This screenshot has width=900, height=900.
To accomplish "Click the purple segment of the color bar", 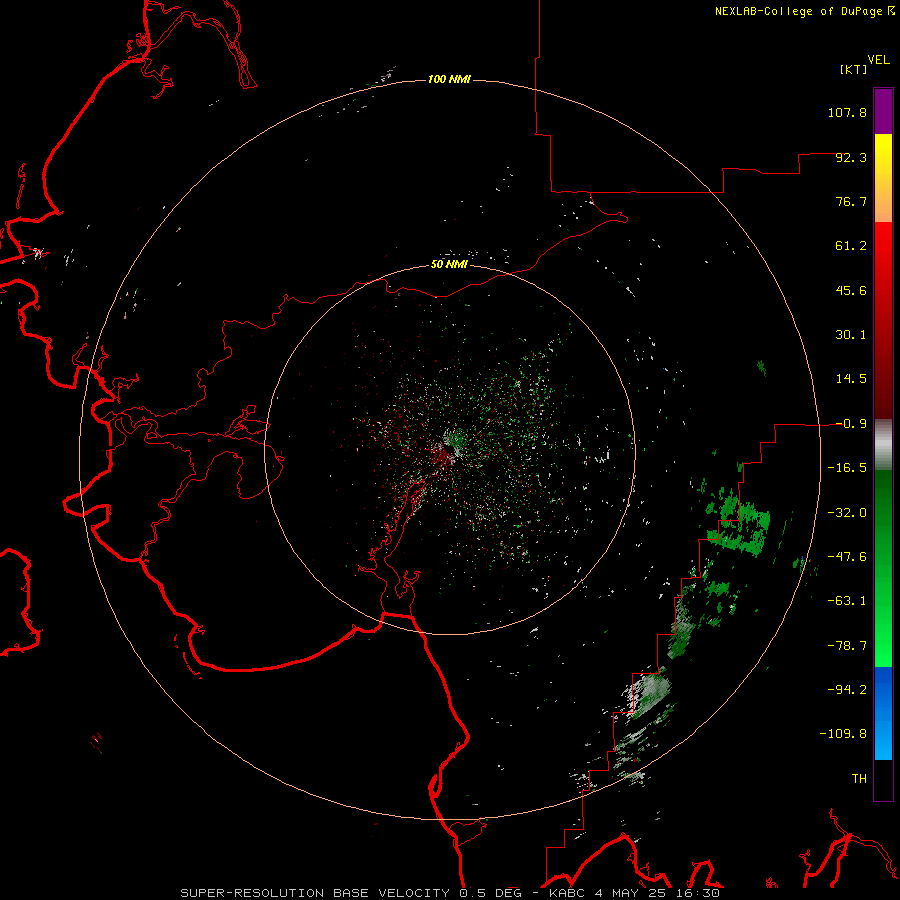I will tap(883, 111).
